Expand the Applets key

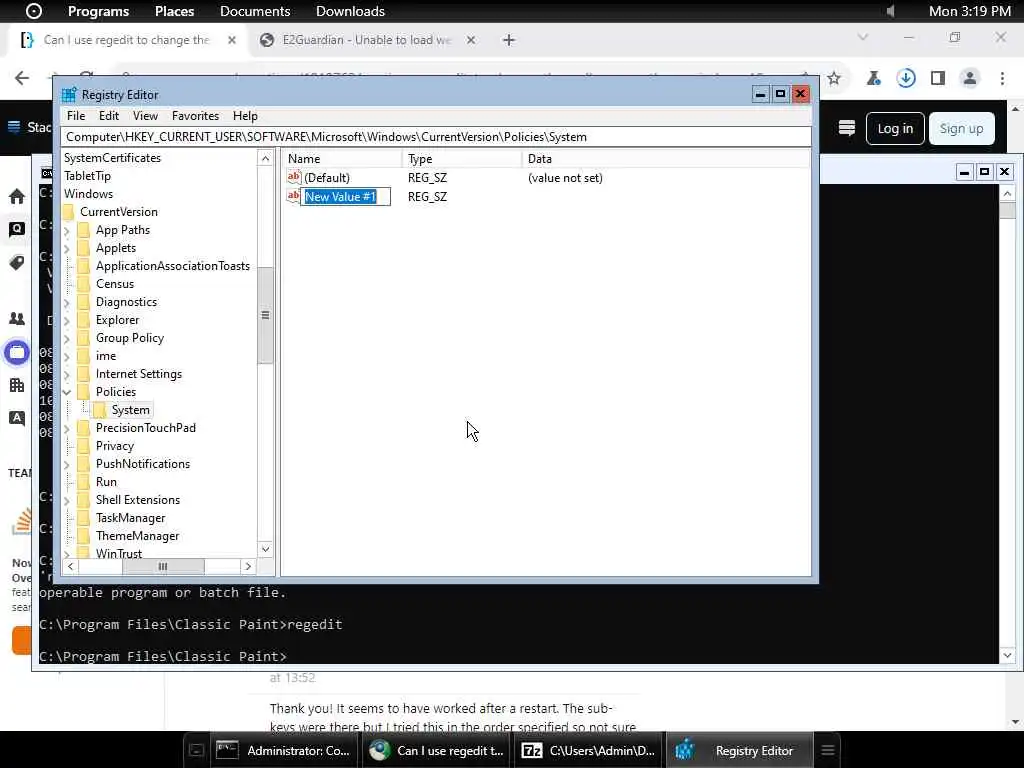click(67, 249)
